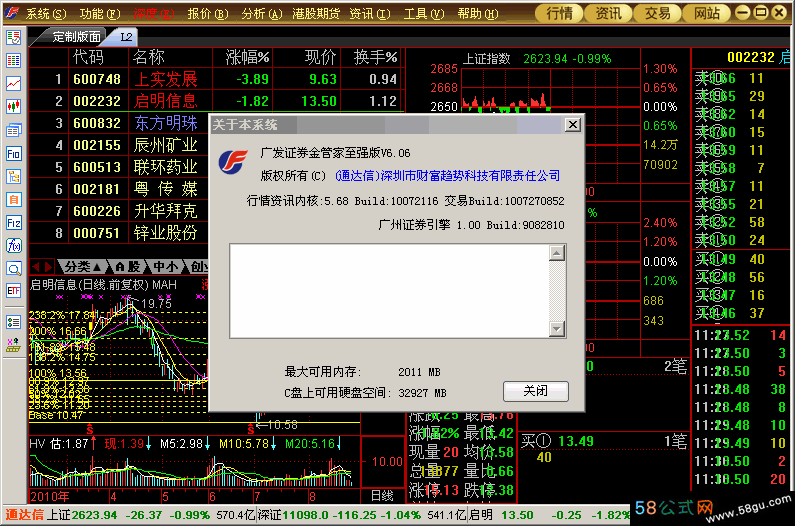
Task: Open the 港股期货 menu
Action: click(x=316, y=14)
